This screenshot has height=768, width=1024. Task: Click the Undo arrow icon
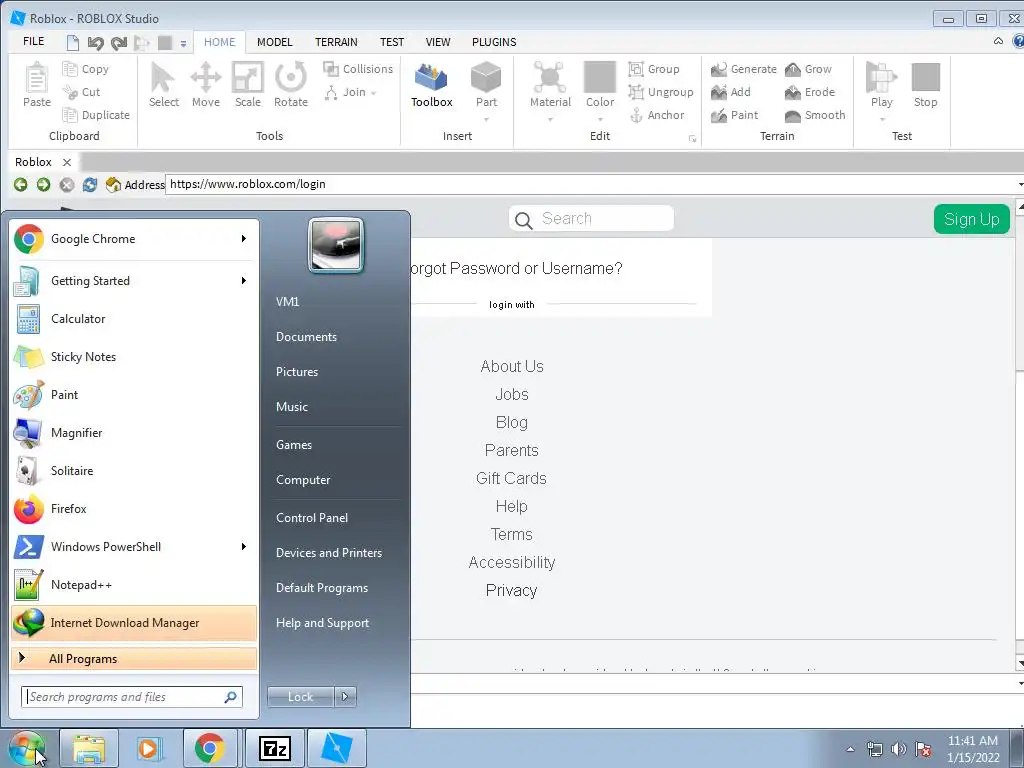95,43
